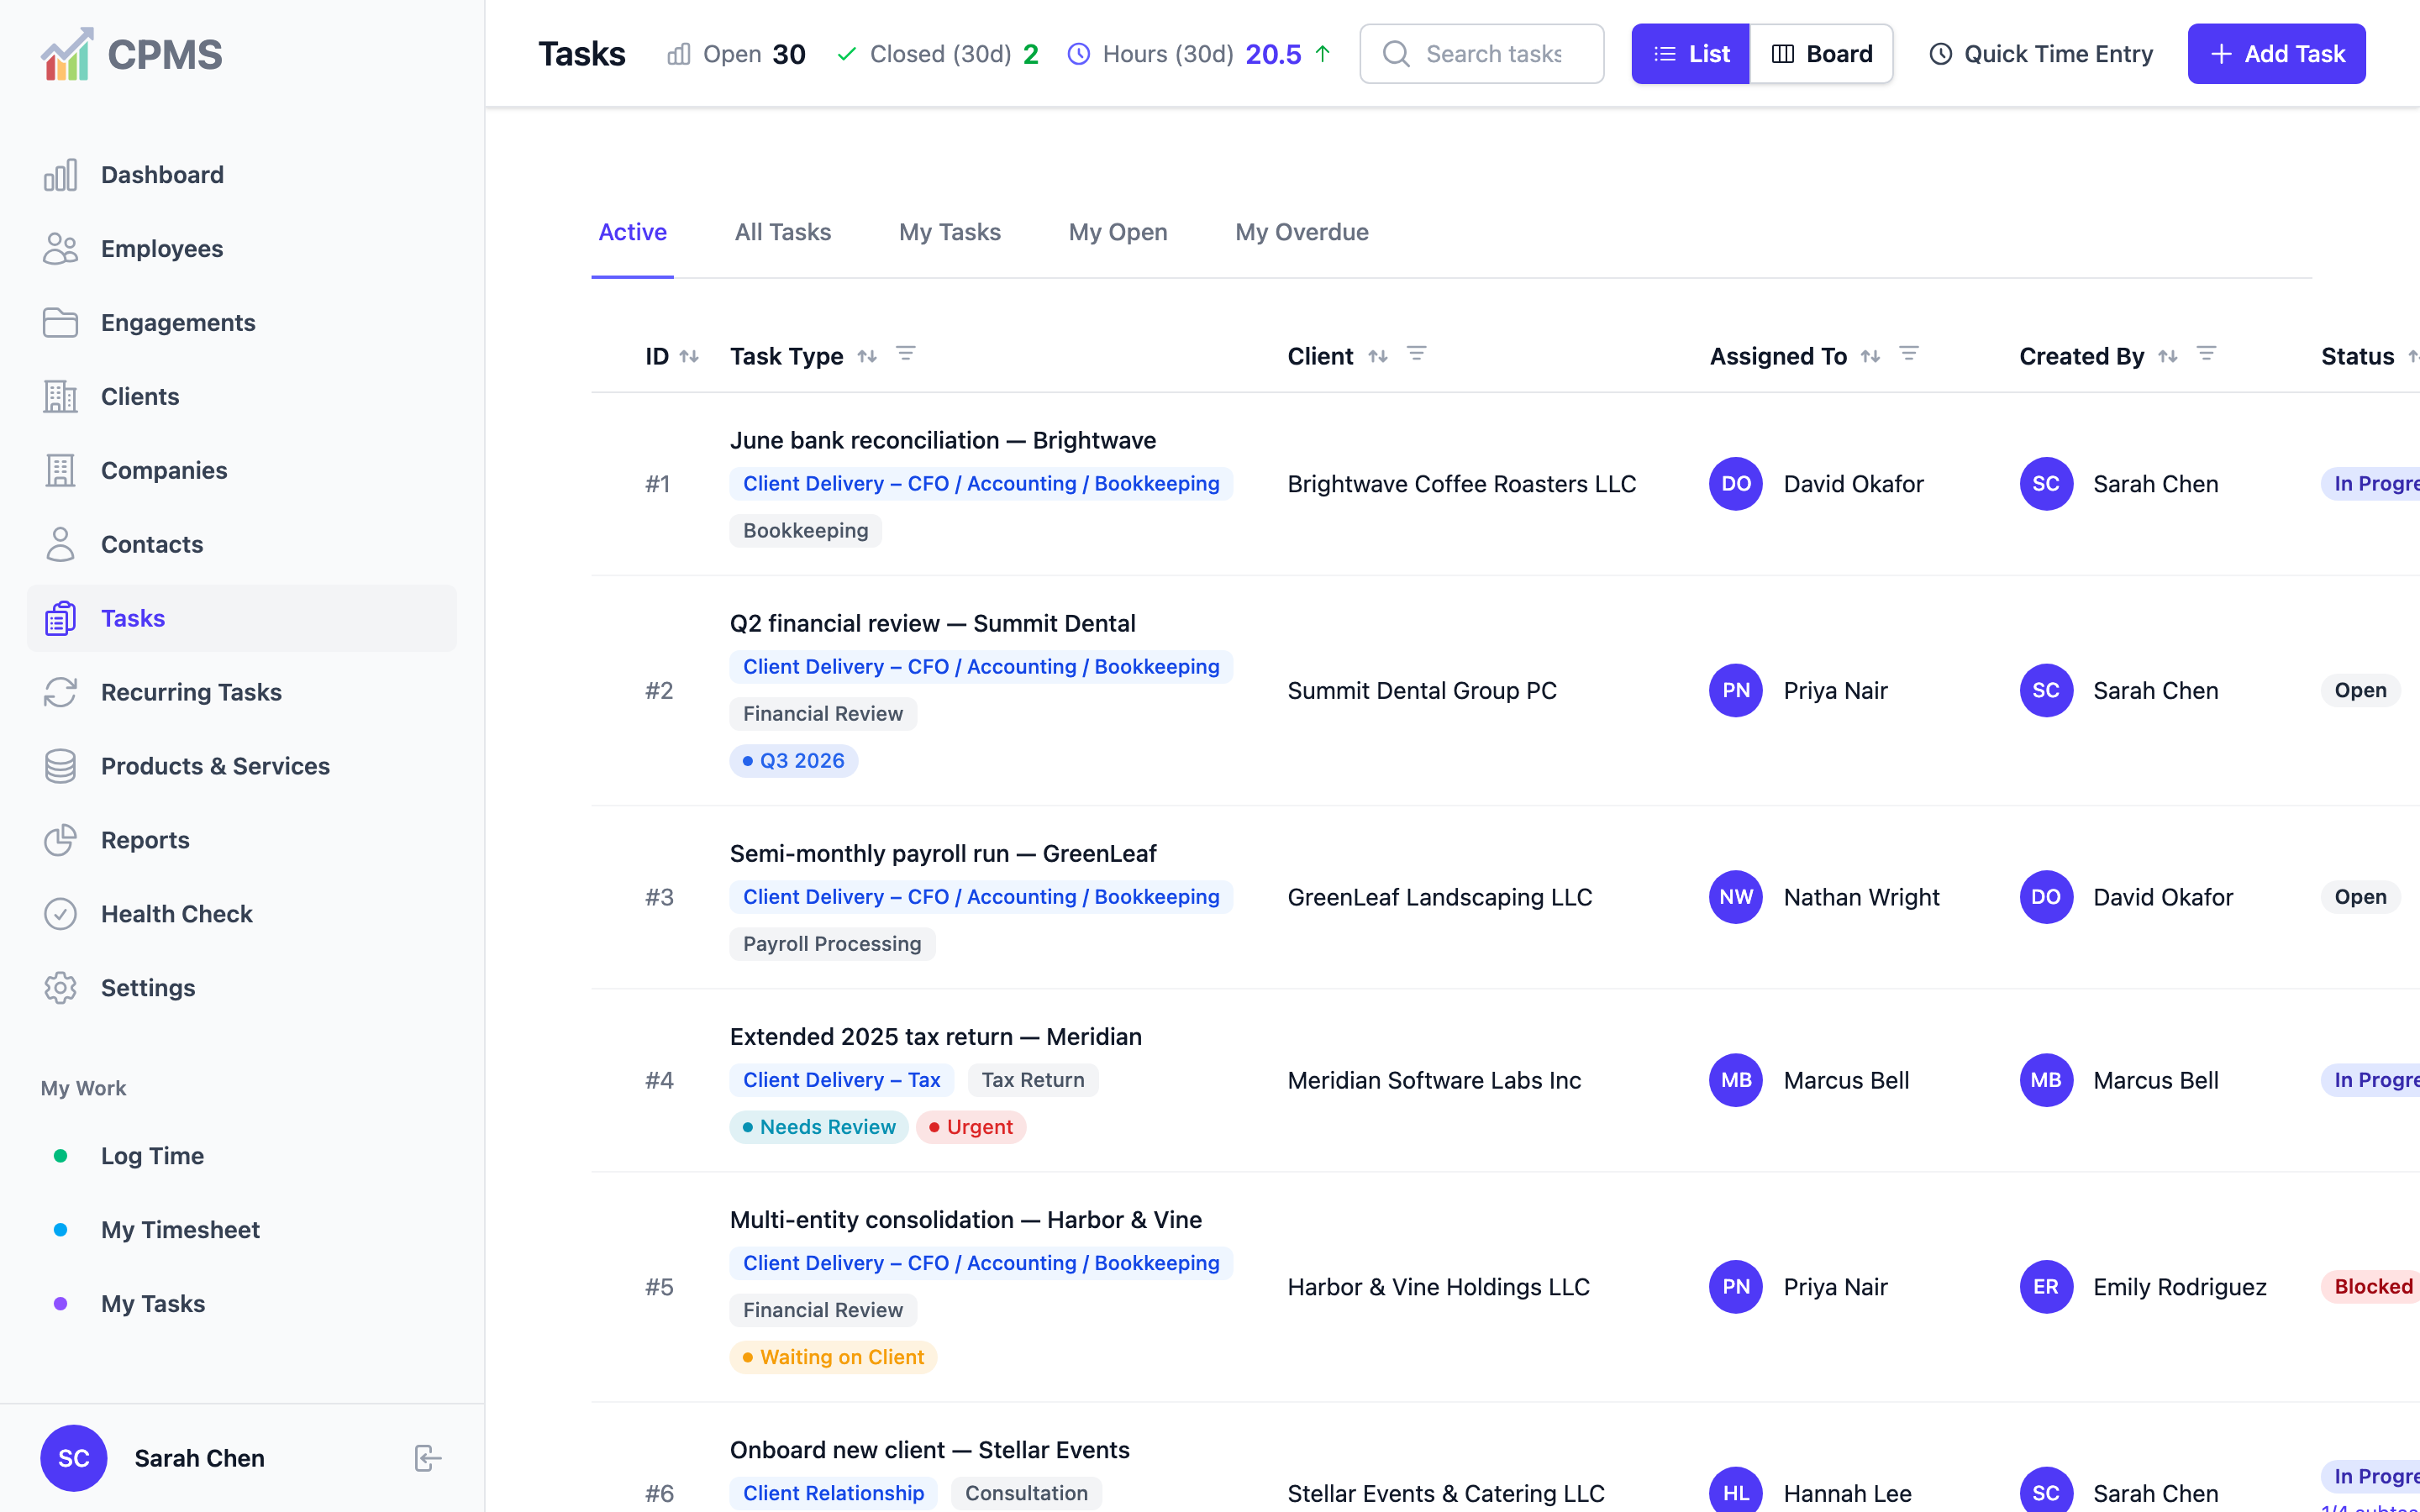
Task: Select Tasks in the sidebar
Action: click(x=241, y=619)
